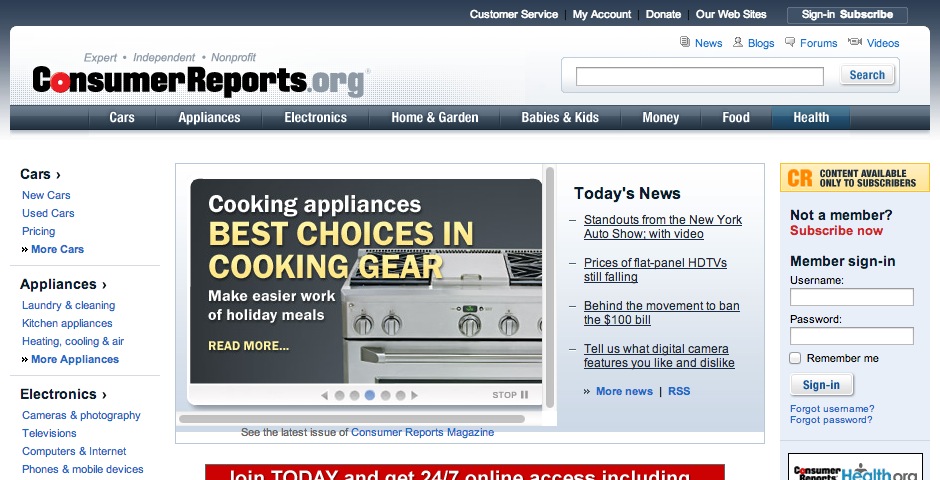
Task: Click the CR subscribers-only badge
Action: coord(854,178)
